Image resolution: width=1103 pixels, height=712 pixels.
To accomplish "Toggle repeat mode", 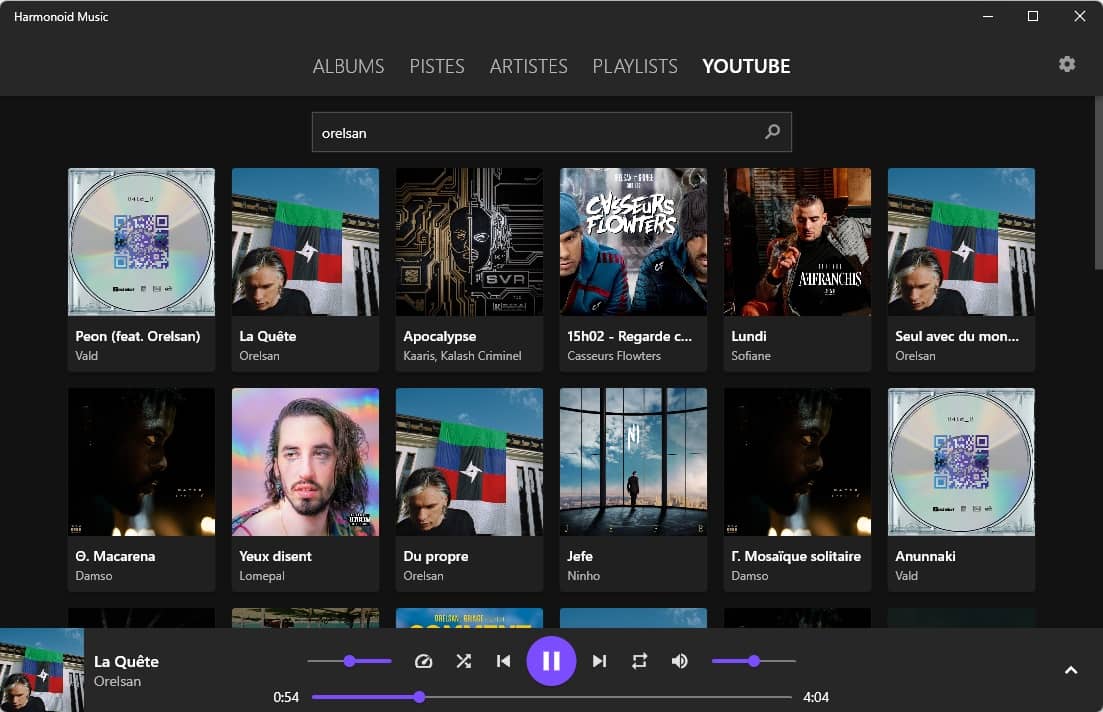I will 639,661.
